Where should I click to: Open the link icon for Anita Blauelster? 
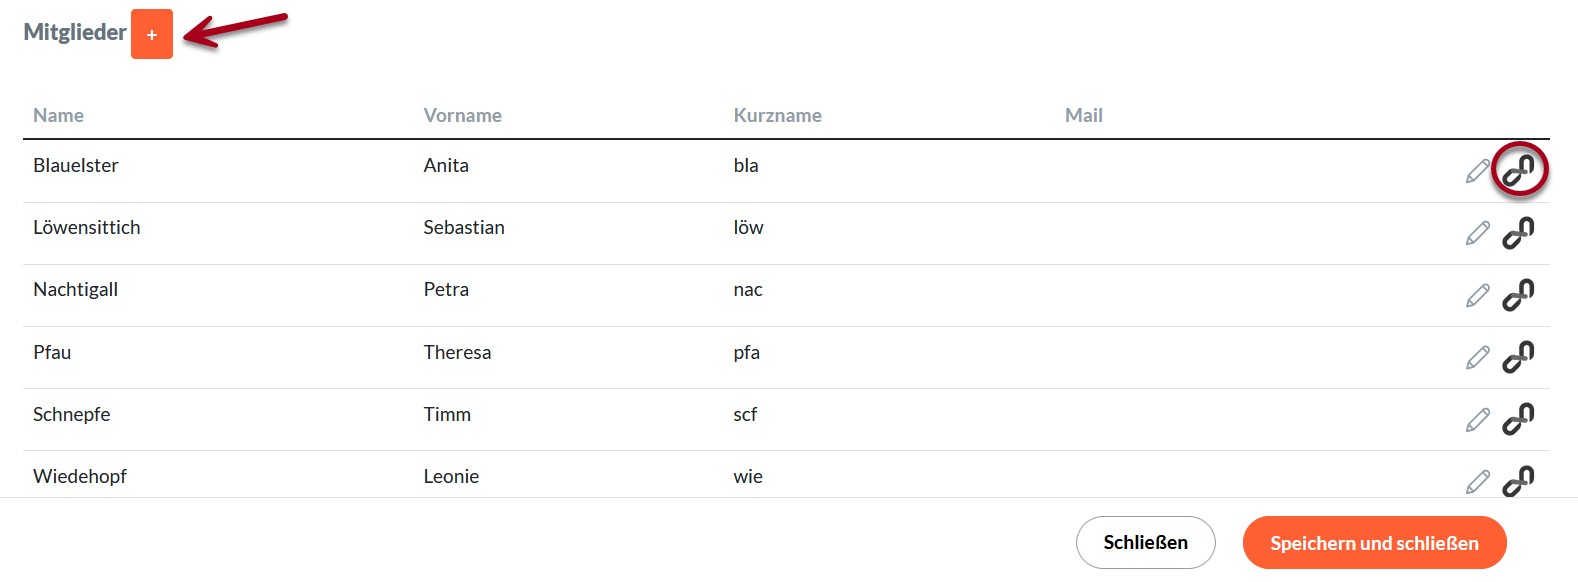click(1518, 170)
